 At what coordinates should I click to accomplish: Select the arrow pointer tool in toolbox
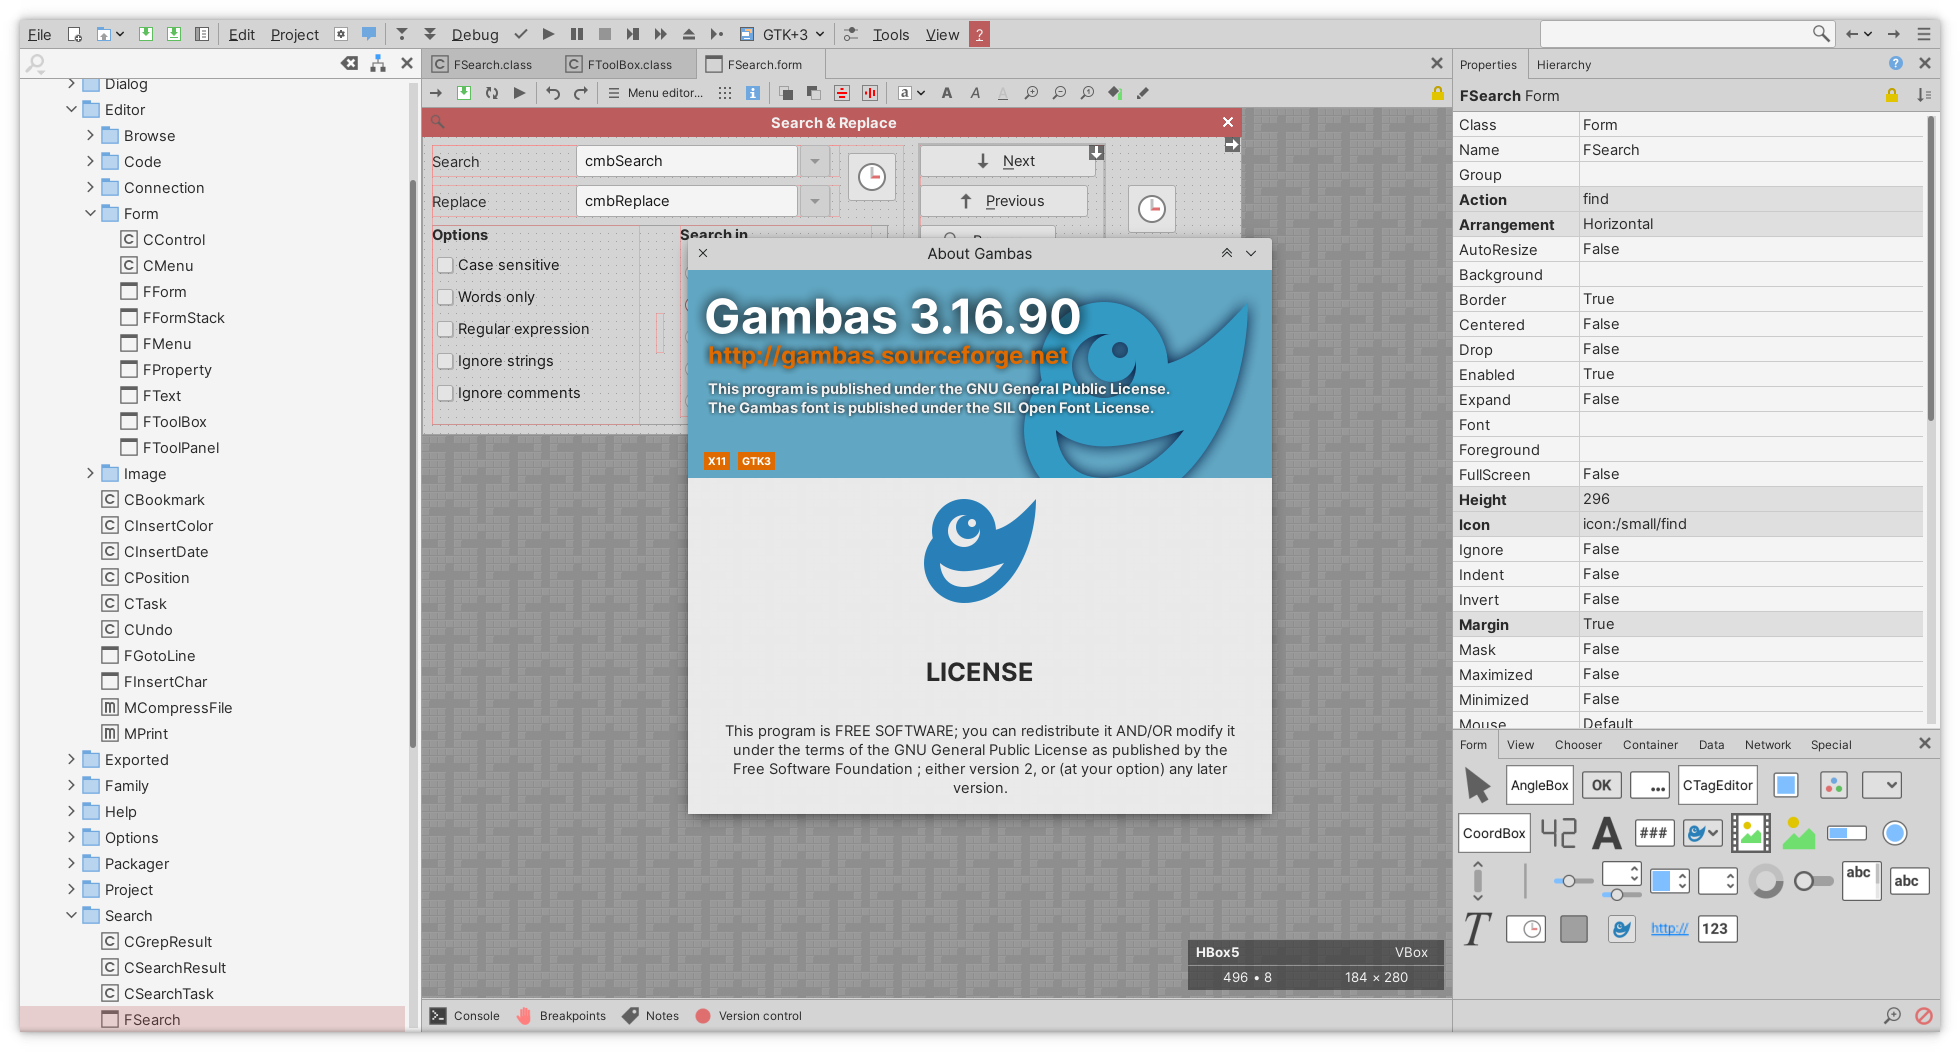(1477, 785)
